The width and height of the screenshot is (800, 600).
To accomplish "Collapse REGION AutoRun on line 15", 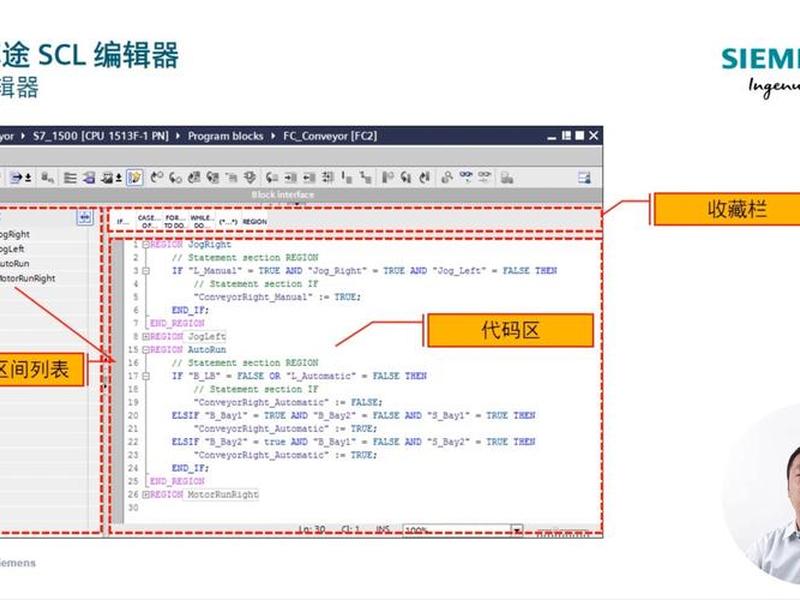I will coord(145,350).
